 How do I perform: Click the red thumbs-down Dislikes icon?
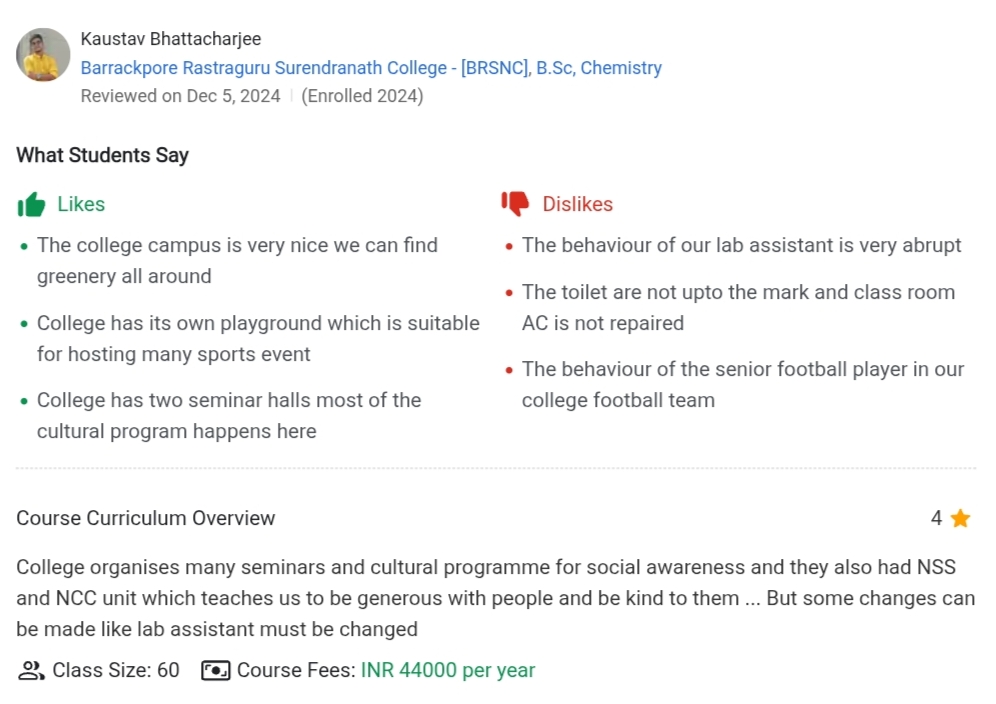pyautogui.click(x=515, y=204)
